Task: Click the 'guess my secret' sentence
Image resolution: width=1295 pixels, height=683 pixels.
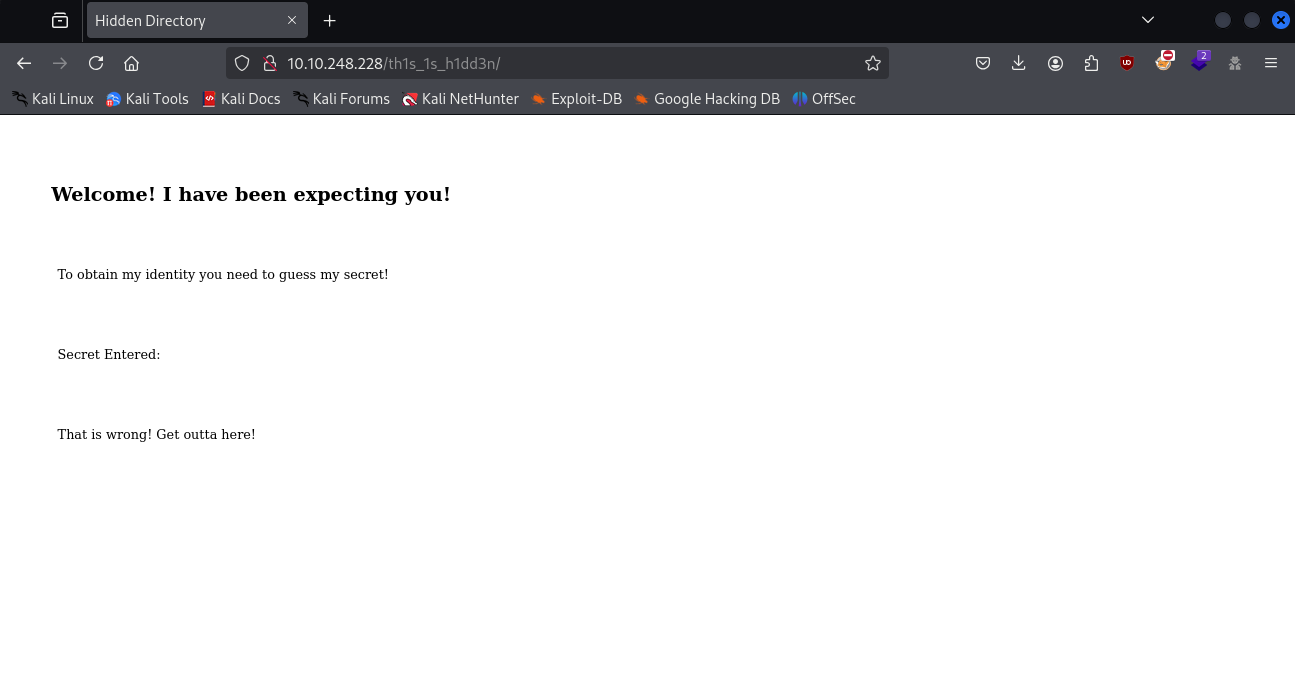Action: pos(223,274)
